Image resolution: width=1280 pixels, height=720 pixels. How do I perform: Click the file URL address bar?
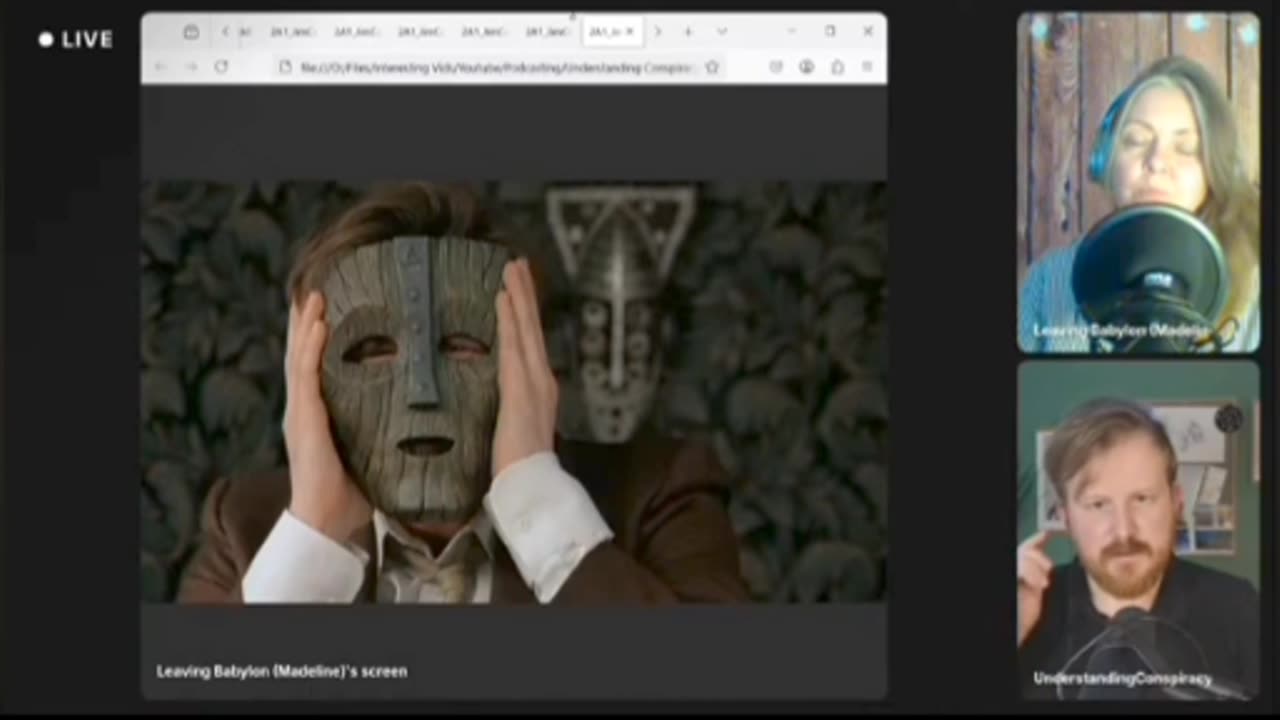[x=497, y=67]
